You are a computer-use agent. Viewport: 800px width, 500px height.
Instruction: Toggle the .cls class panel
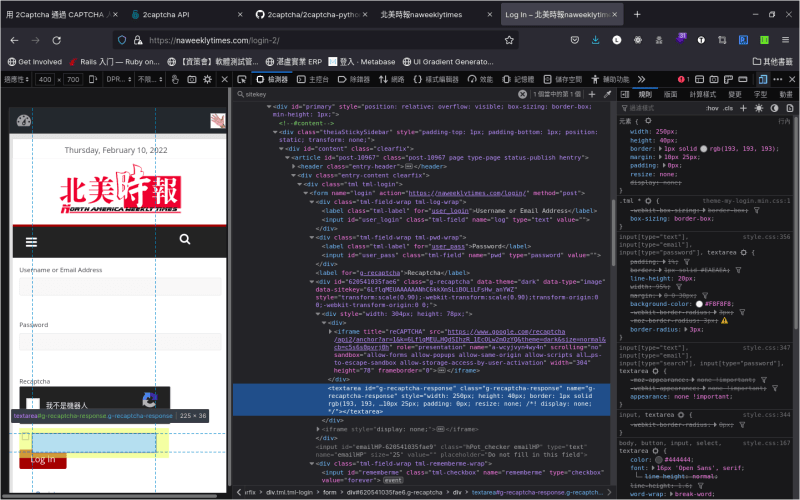729,108
